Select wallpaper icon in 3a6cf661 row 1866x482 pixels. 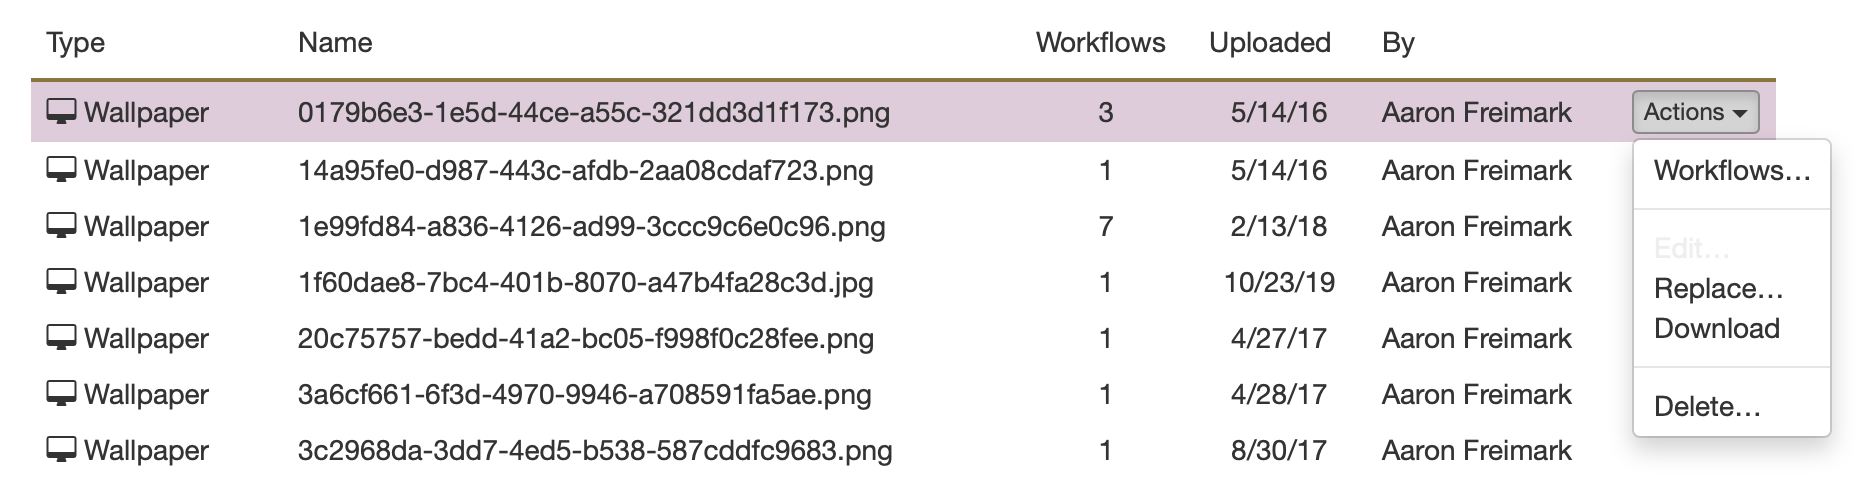pyautogui.click(x=62, y=395)
